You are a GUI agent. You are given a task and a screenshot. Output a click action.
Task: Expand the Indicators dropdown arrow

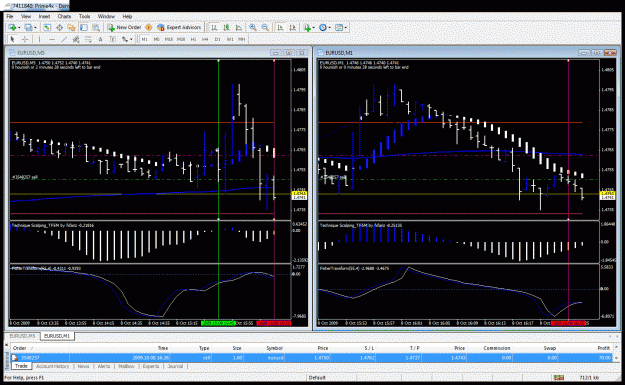coord(313,28)
